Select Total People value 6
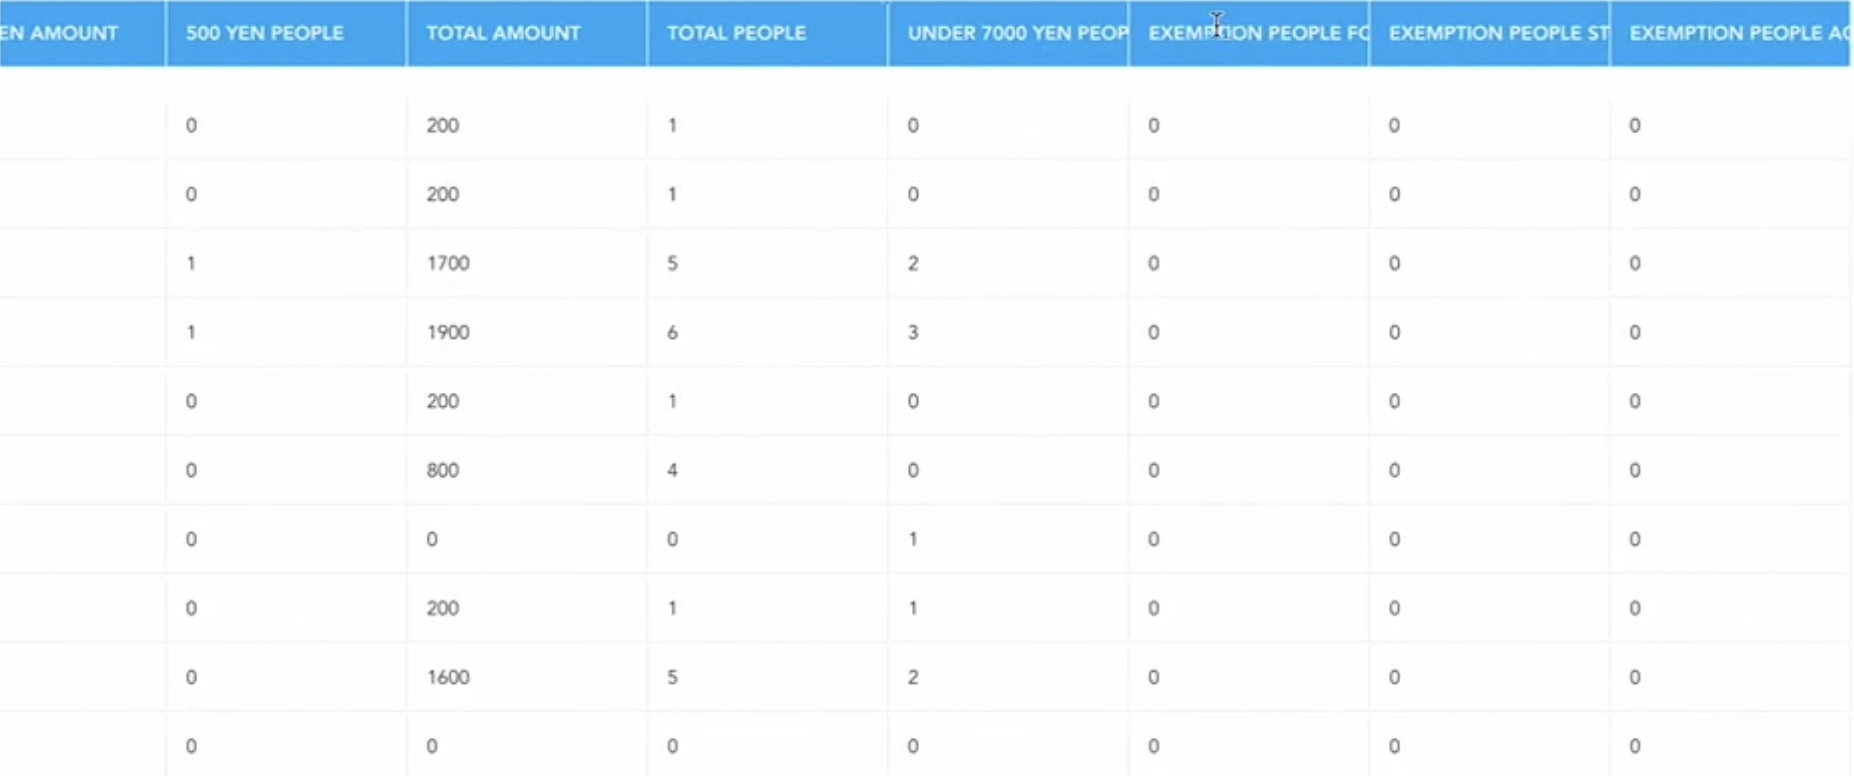 pyautogui.click(x=673, y=332)
